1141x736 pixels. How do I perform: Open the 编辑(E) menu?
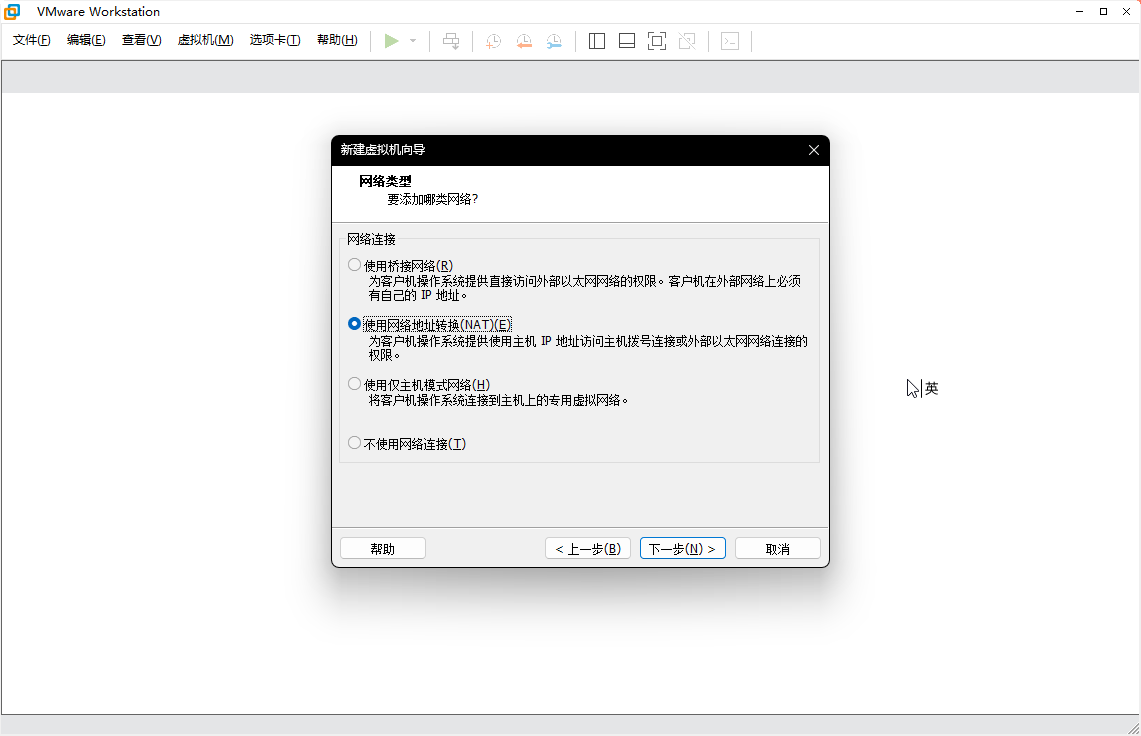pos(86,40)
